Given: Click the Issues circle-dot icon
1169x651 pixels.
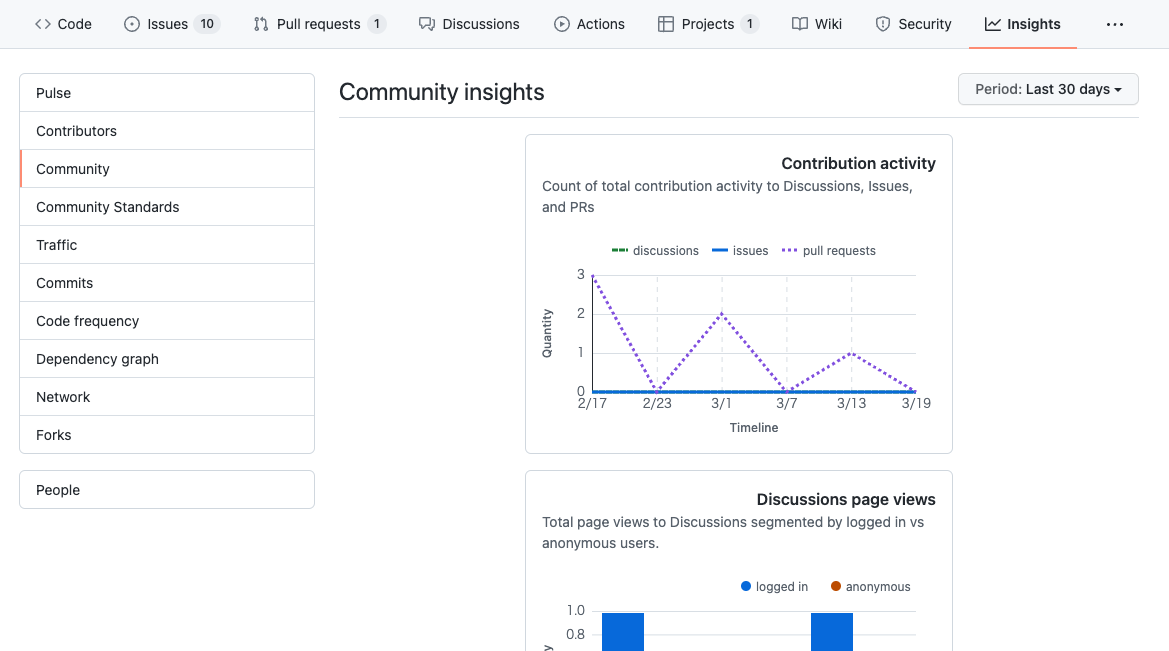Looking at the screenshot, I should (132, 24).
